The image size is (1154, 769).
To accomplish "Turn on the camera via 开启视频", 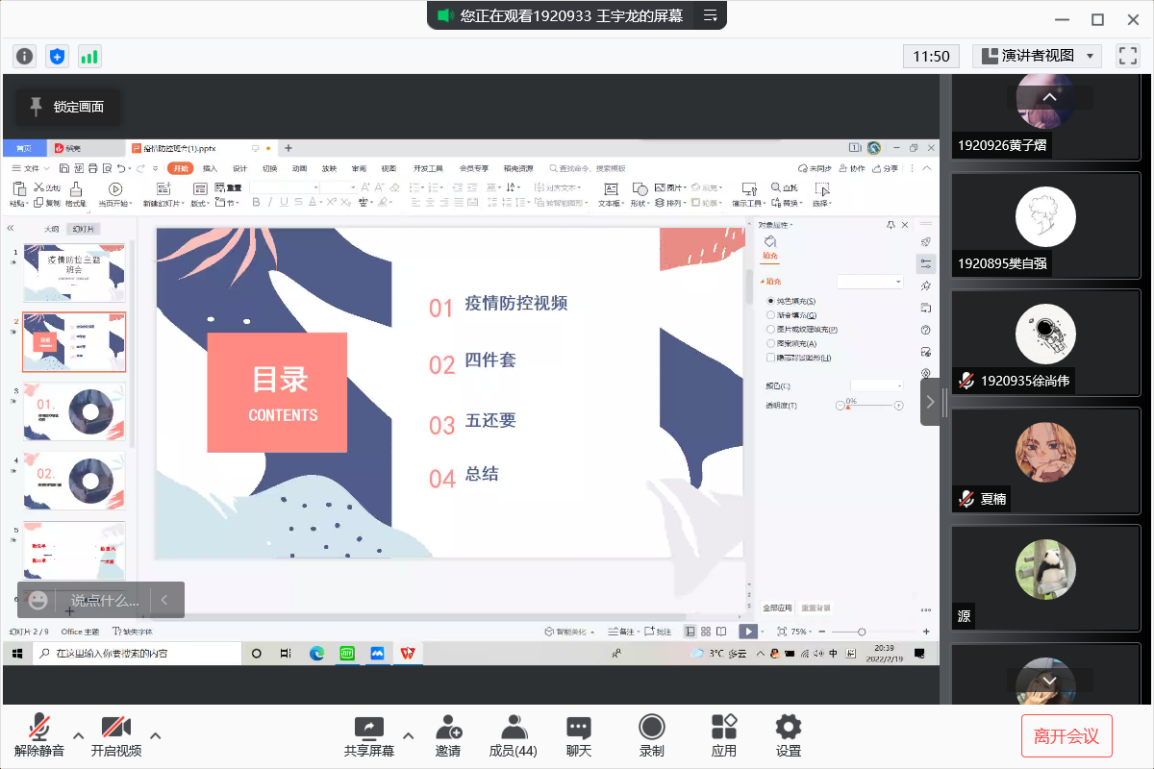I will (116, 736).
